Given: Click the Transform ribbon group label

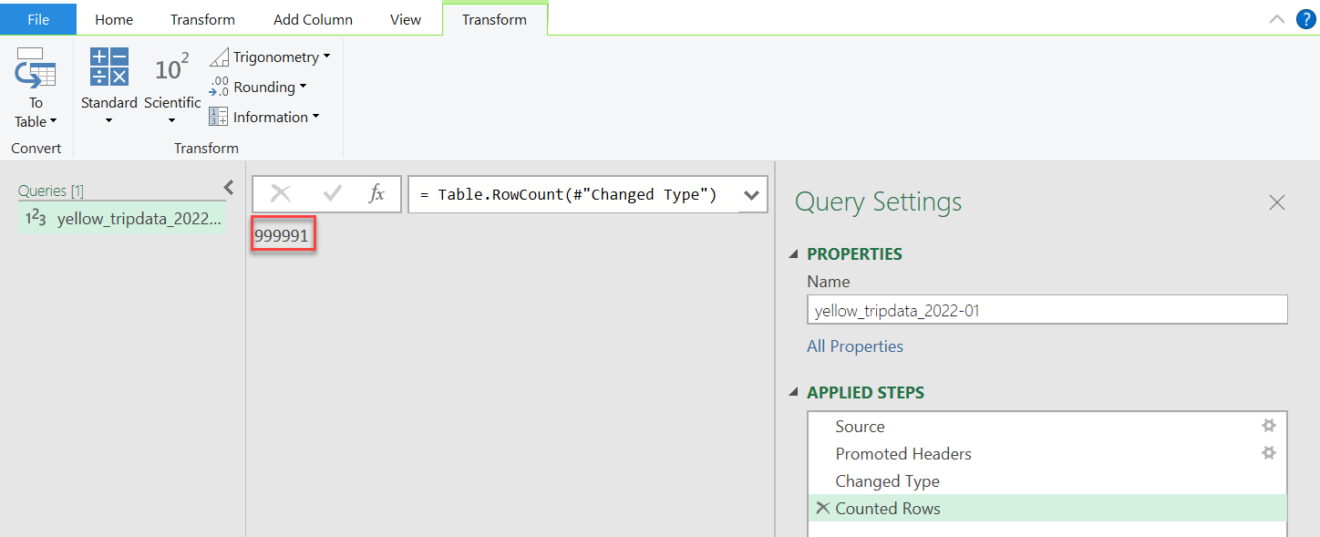Looking at the screenshot, I should tap(206, 148).
